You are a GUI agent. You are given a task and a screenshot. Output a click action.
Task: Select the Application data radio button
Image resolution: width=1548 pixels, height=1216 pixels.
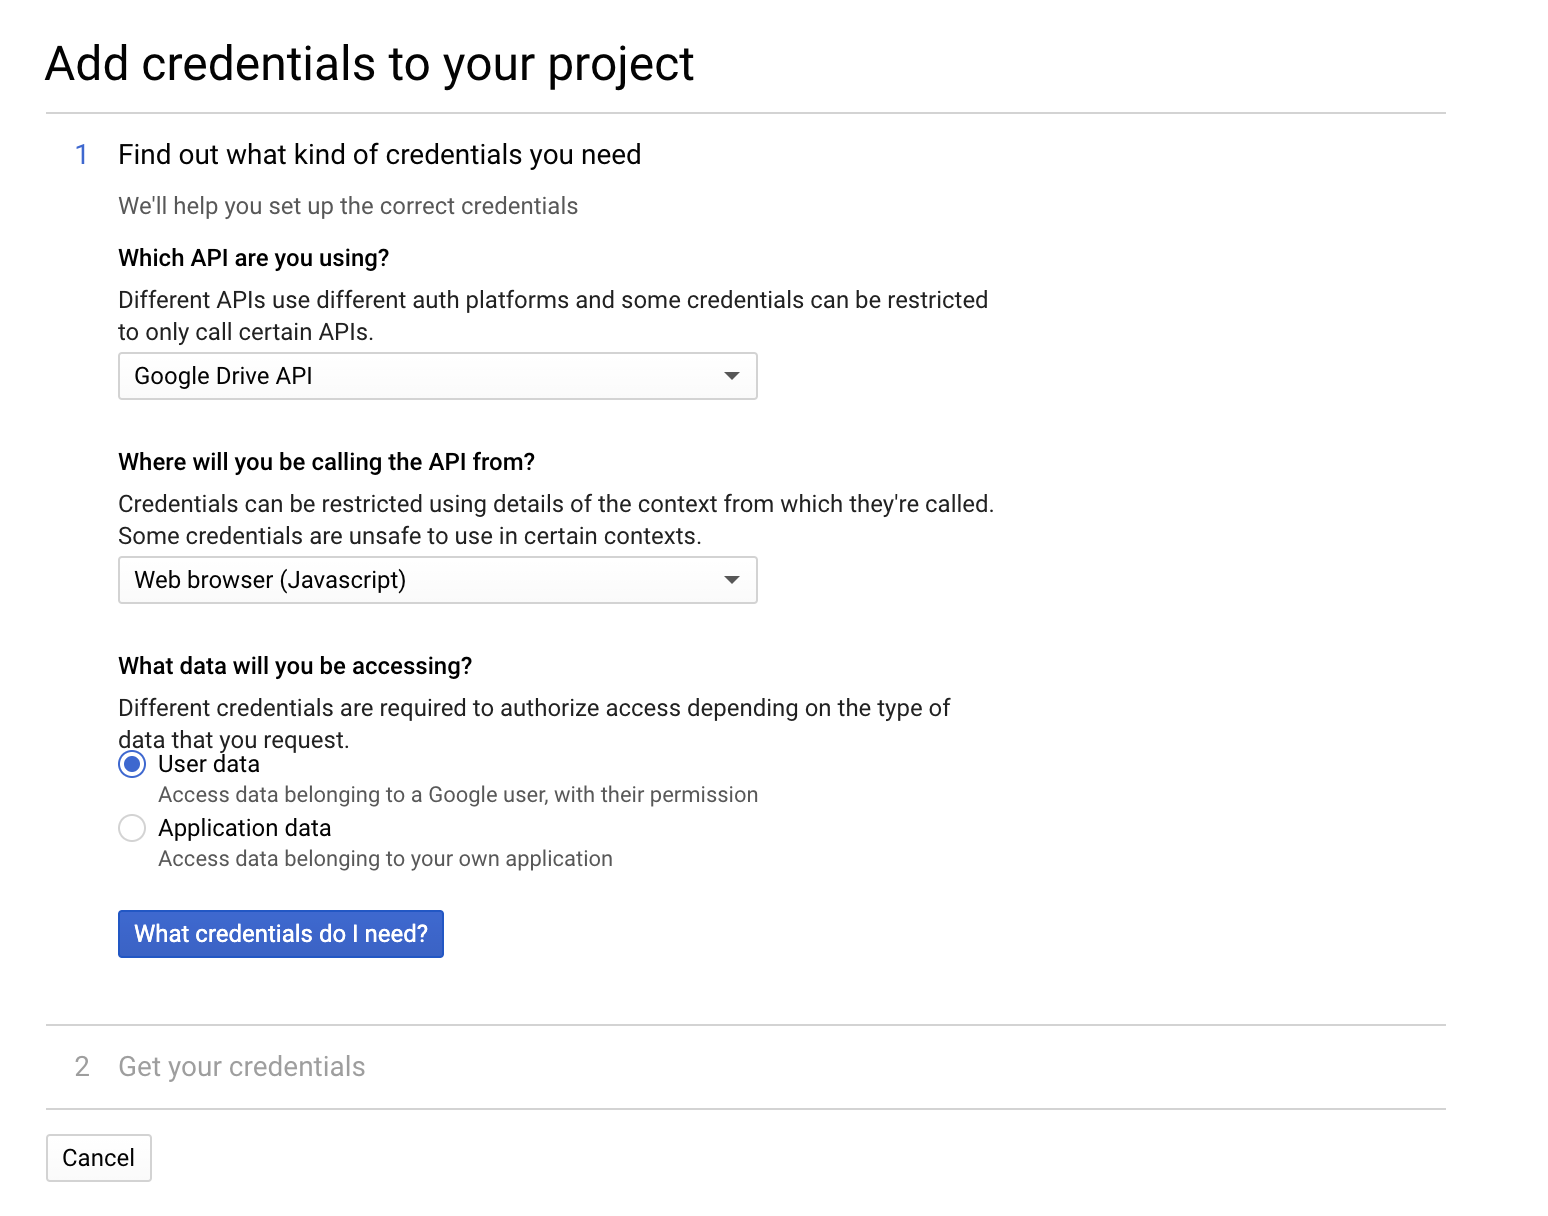[x=132, y=829]
